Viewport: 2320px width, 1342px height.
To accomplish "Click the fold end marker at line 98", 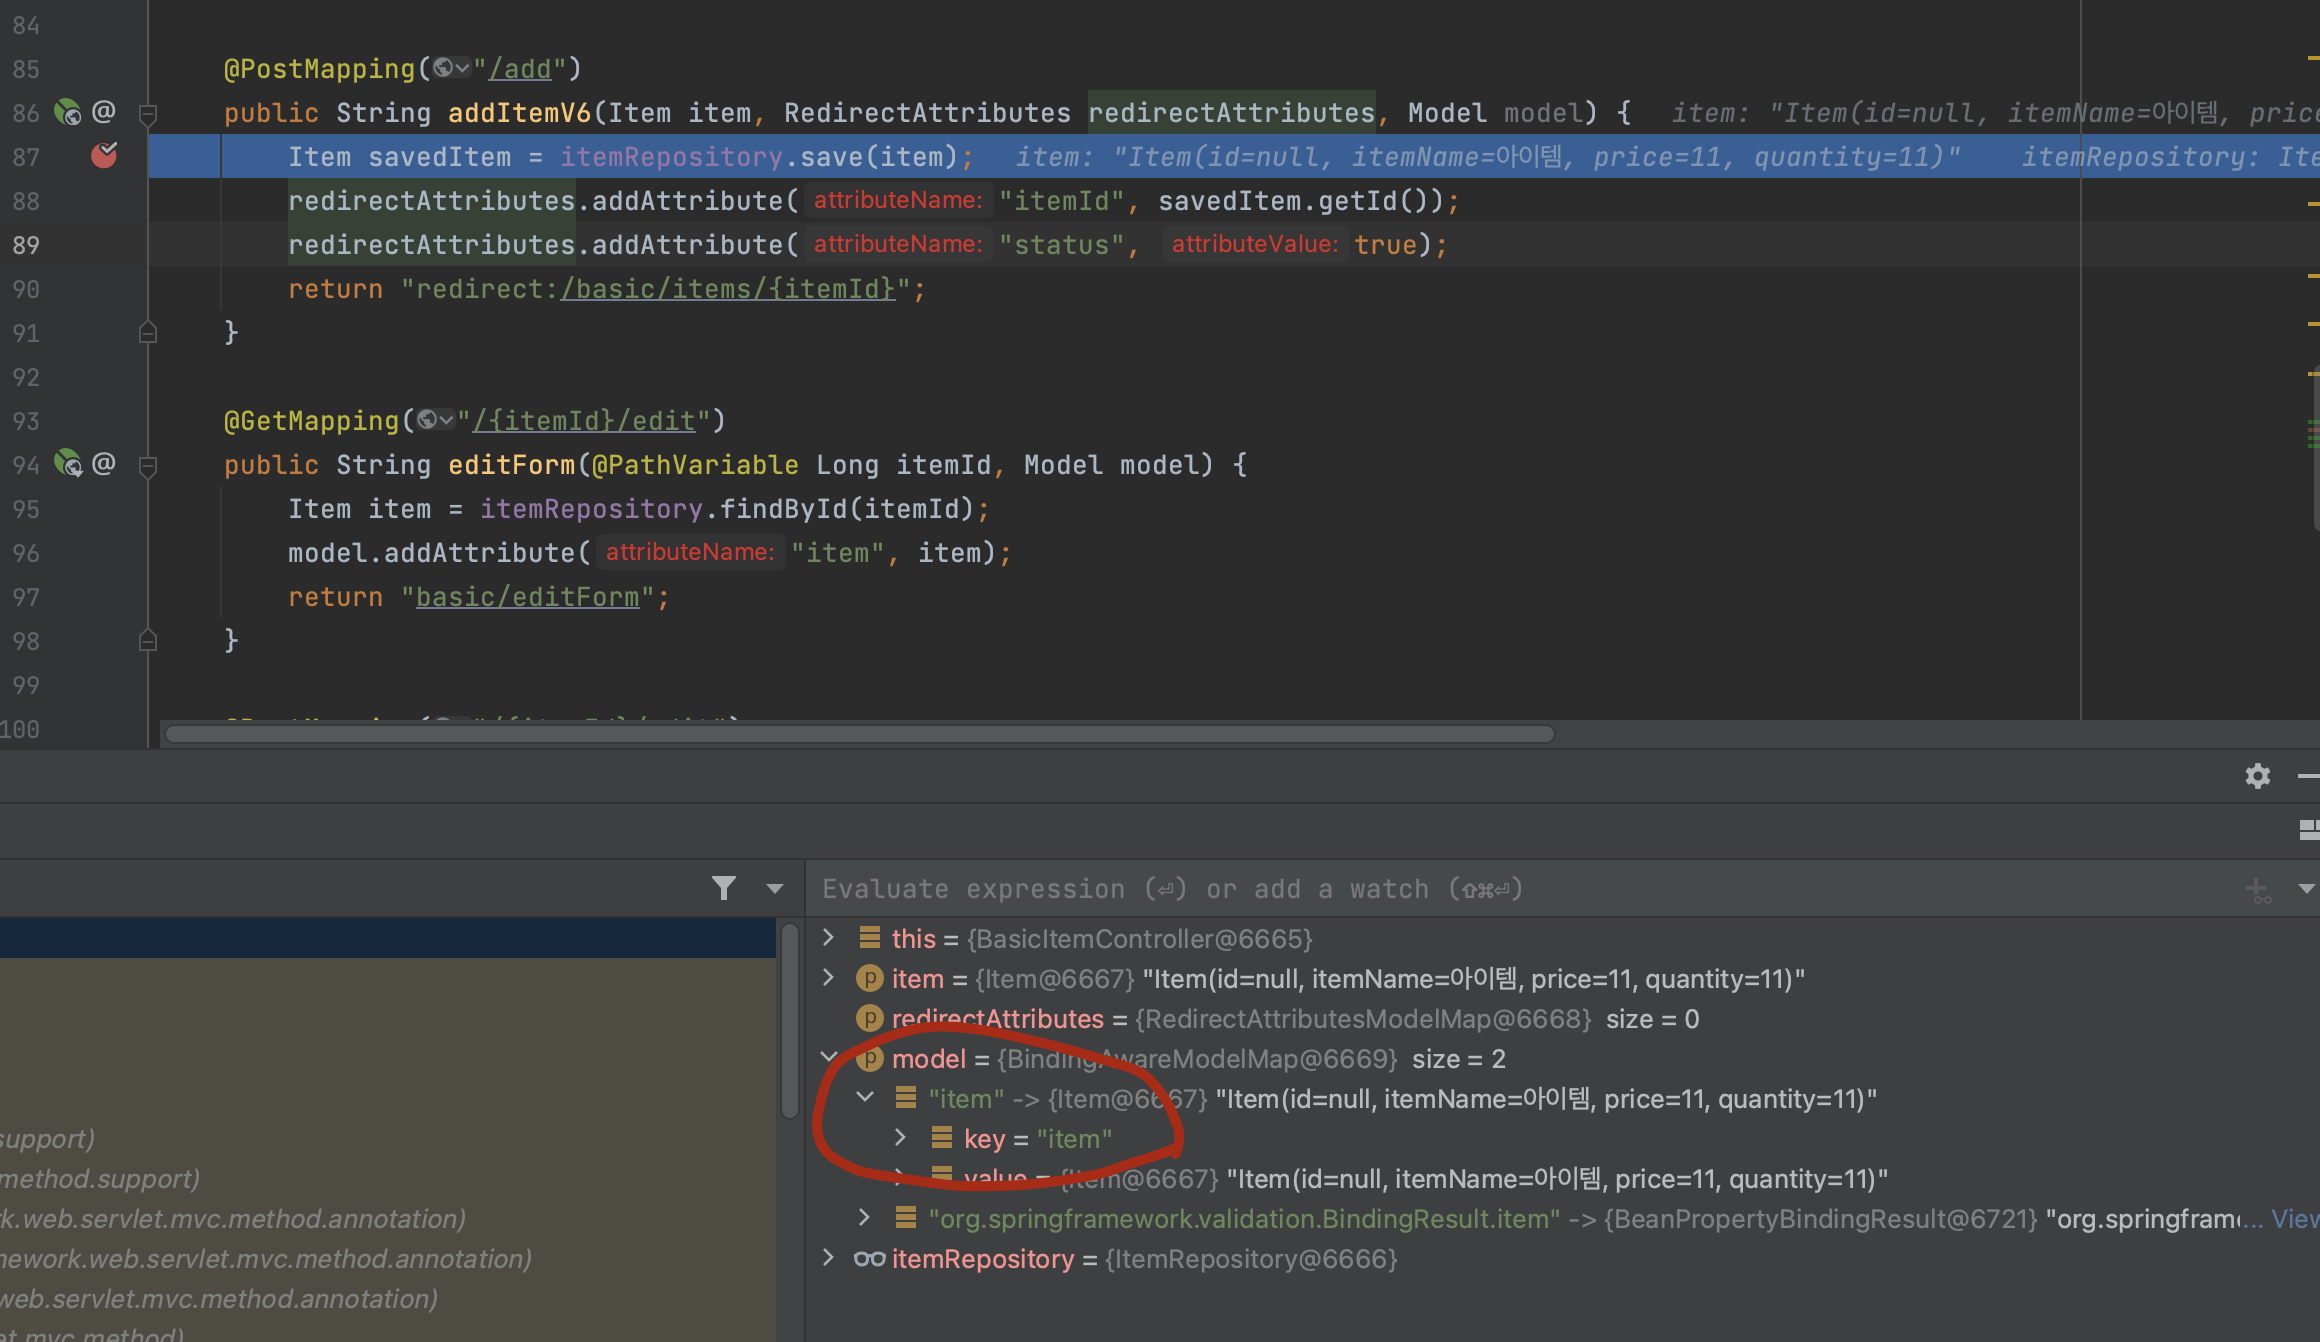I will 148,640.
